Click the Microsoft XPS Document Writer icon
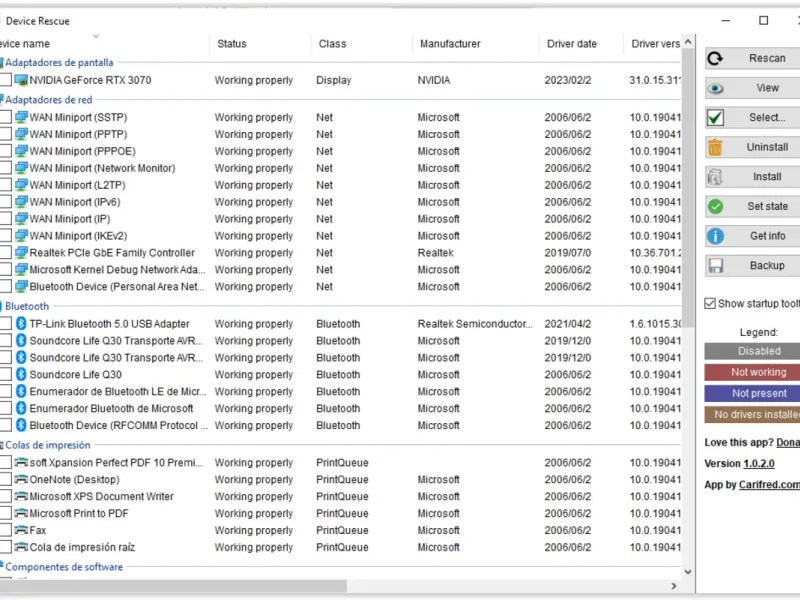The width and height of the screenshot is (800, 600). pyautogui.click(x=21, y=496)
